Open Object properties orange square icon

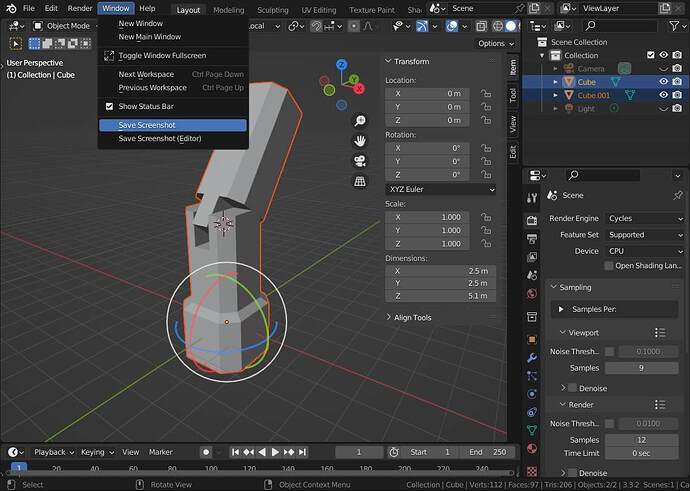click(x=532, y=339)
